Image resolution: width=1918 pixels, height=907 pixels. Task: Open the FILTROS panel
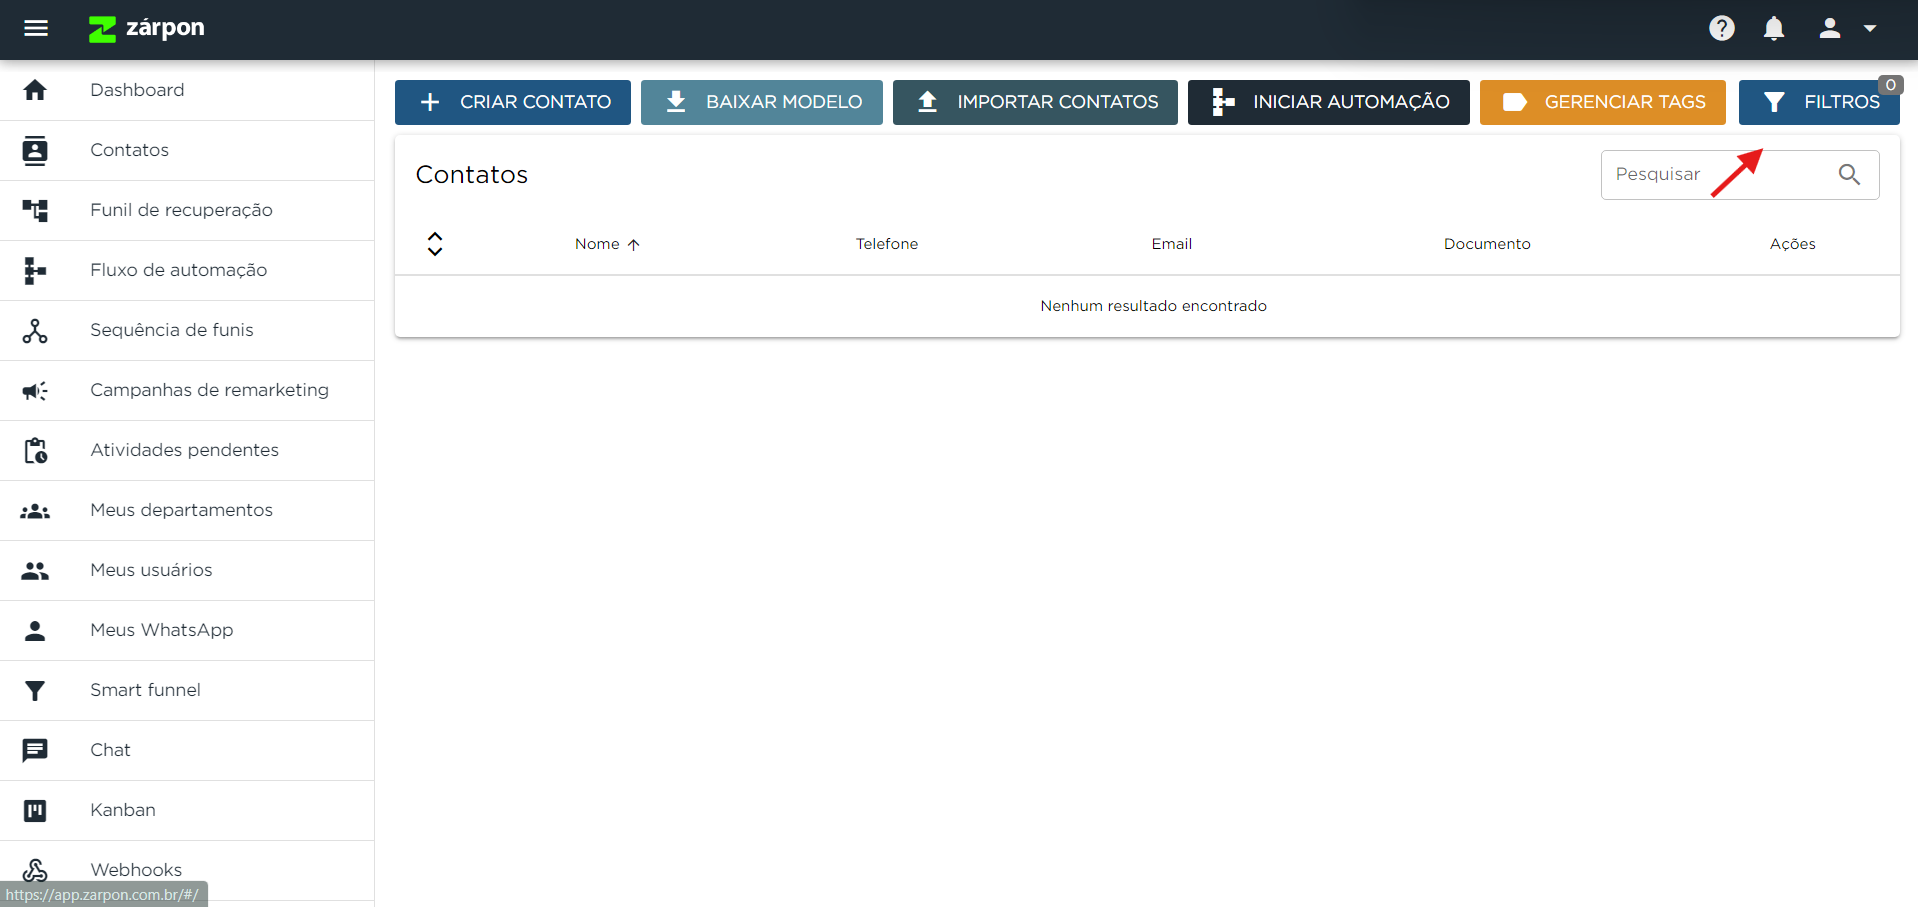coord(1818,102)
